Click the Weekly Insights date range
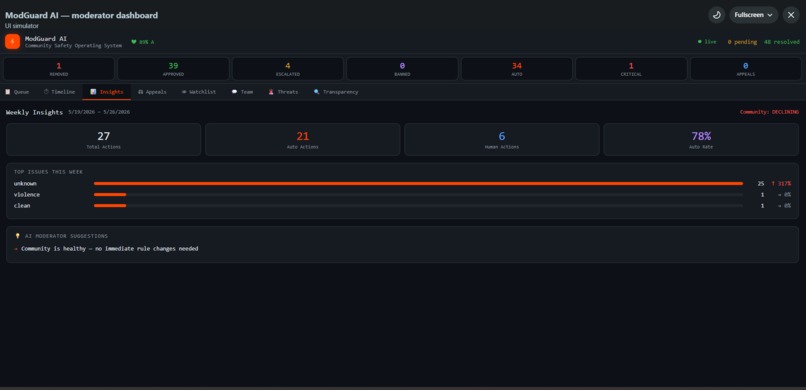Image resolution: width=806 pixels, height=390 pixels. (x=99, y=112)
